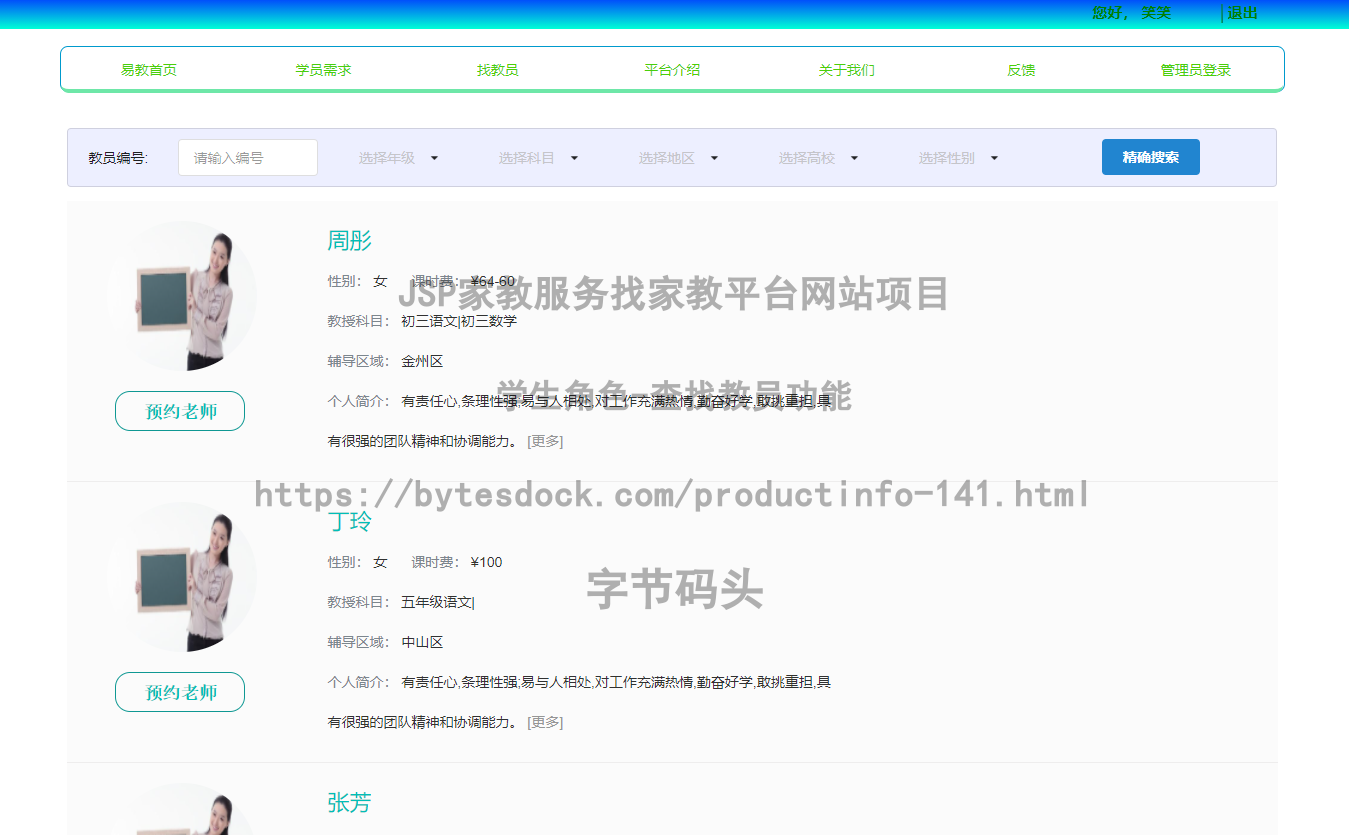Open the 选择高校 dropdown
The width and height of the screenshot is (1349, 835).
(x=819, y=158)
